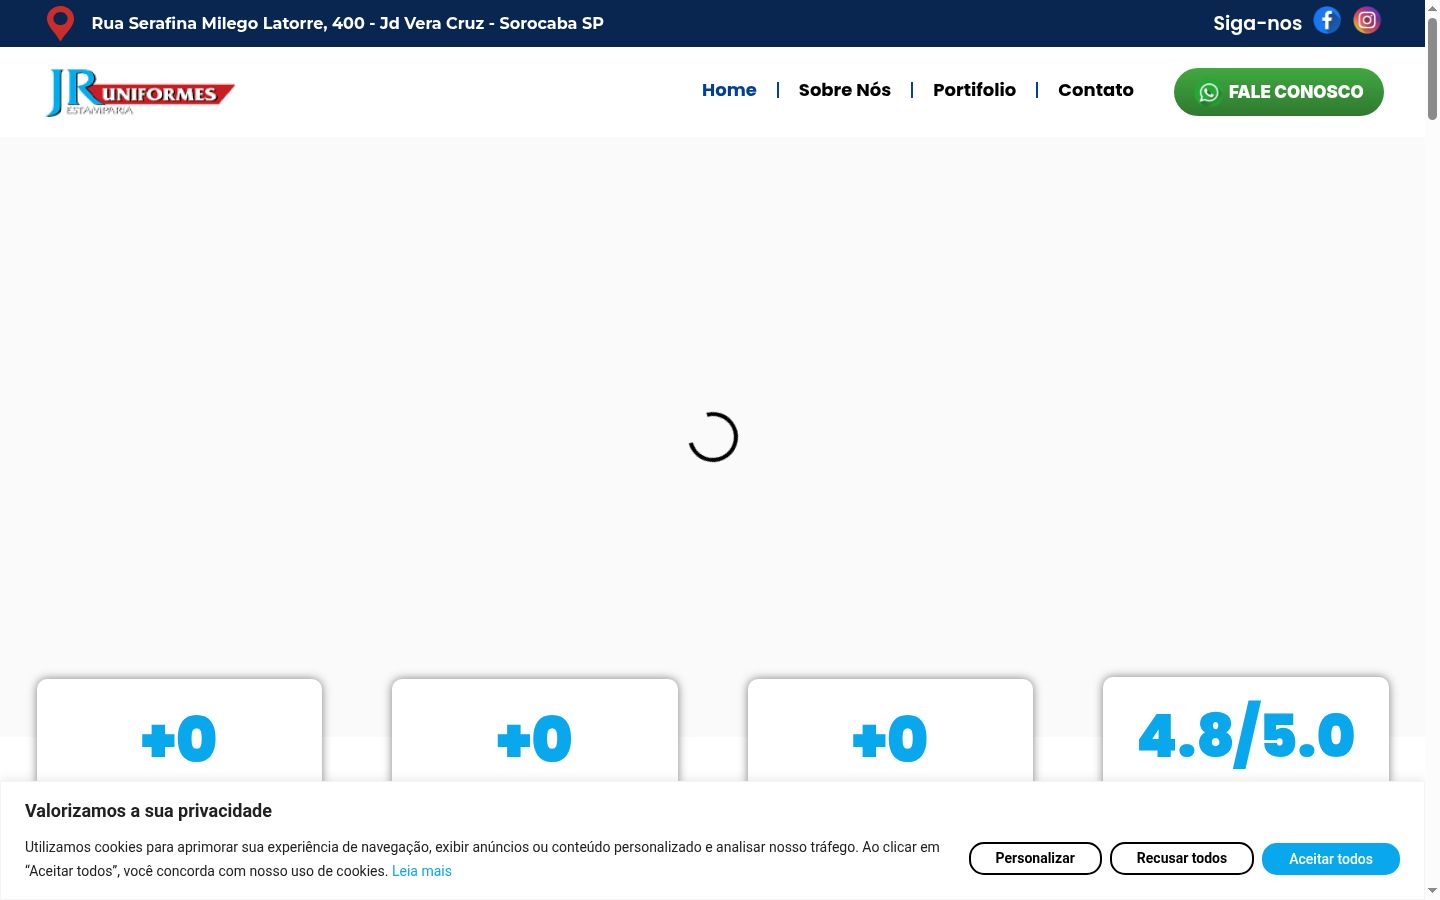Viewport: 1440px width, 900px height.
Task: Click the page vertical scrollbar thumb
Action: coord(1432,68)
